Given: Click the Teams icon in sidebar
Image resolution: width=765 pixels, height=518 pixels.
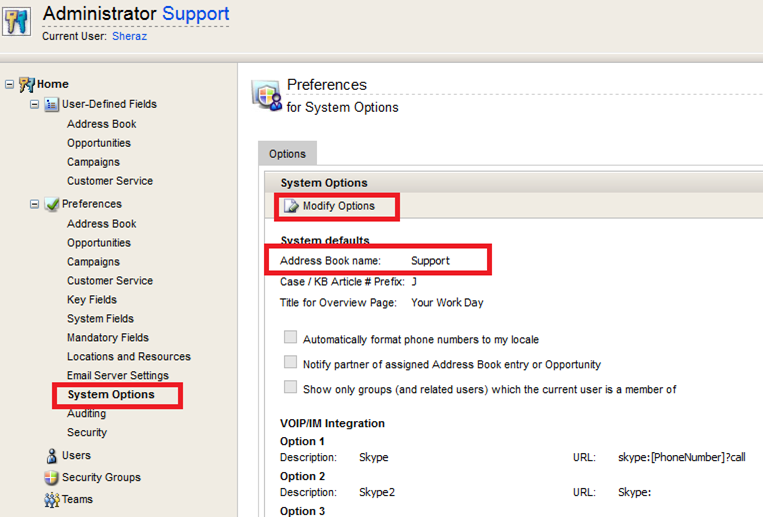Looking at the screenshot, I should [52, 500].
